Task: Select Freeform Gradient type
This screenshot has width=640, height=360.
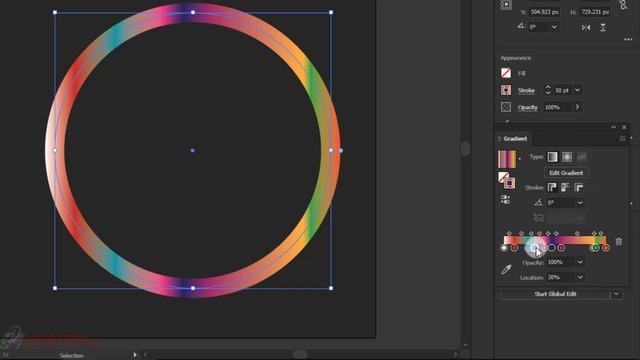Action: click(x=582, y=157)
